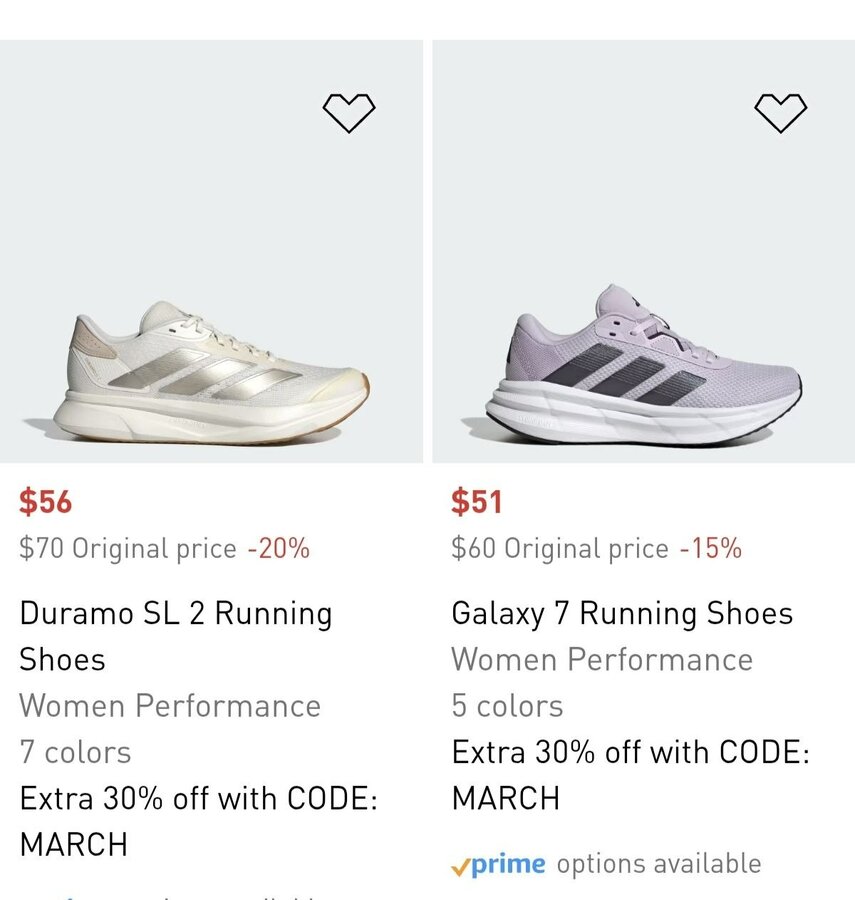Favorite the Galaxy 7 shoes with heart
The image size is (855, 900).
coord(780,113)
